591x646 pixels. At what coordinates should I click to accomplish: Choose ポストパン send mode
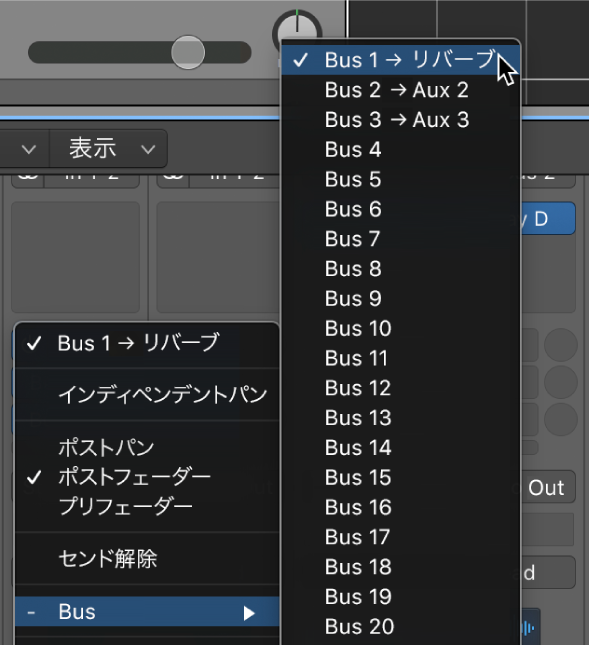(x=147, y=448)
